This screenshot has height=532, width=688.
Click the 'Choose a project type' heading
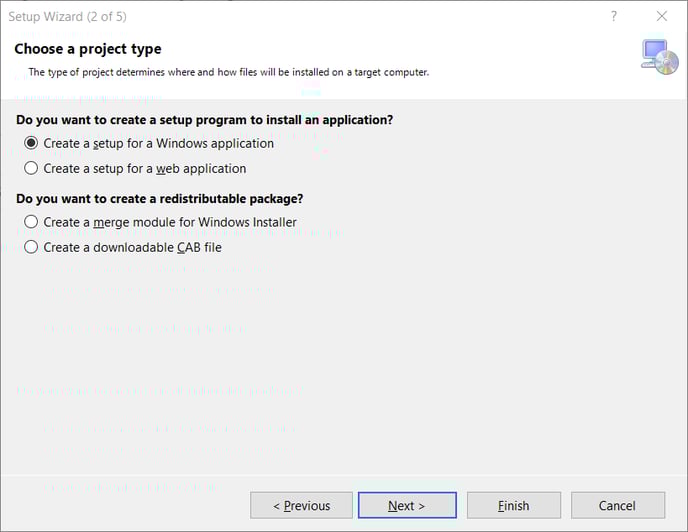(x=88, y=49)
